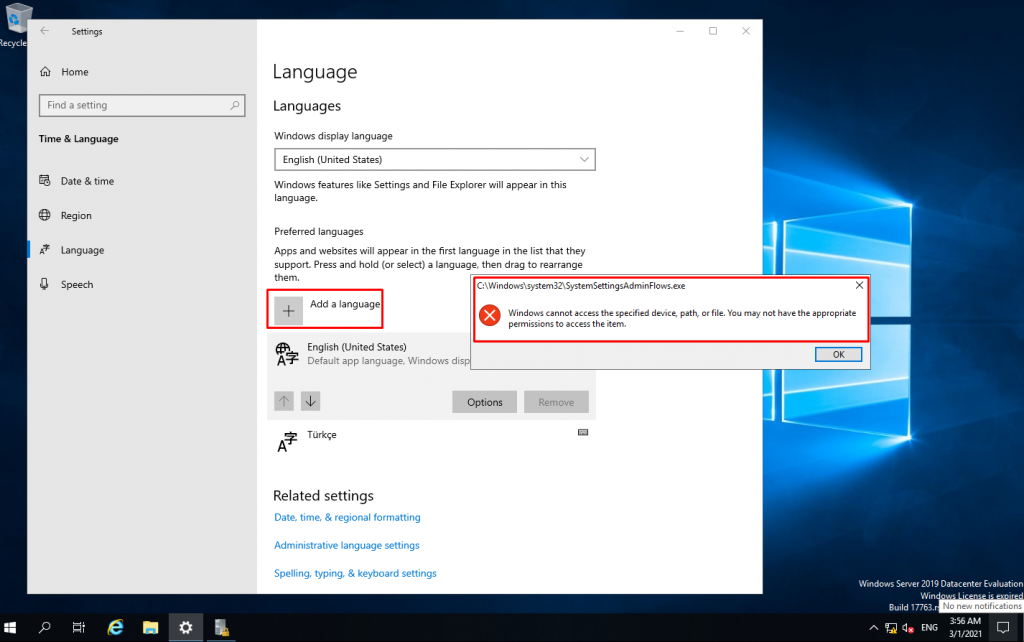The image size is (1024, 642).
Task: Expand the hidden icons chevron in system tray
Action: click(872, 627)
